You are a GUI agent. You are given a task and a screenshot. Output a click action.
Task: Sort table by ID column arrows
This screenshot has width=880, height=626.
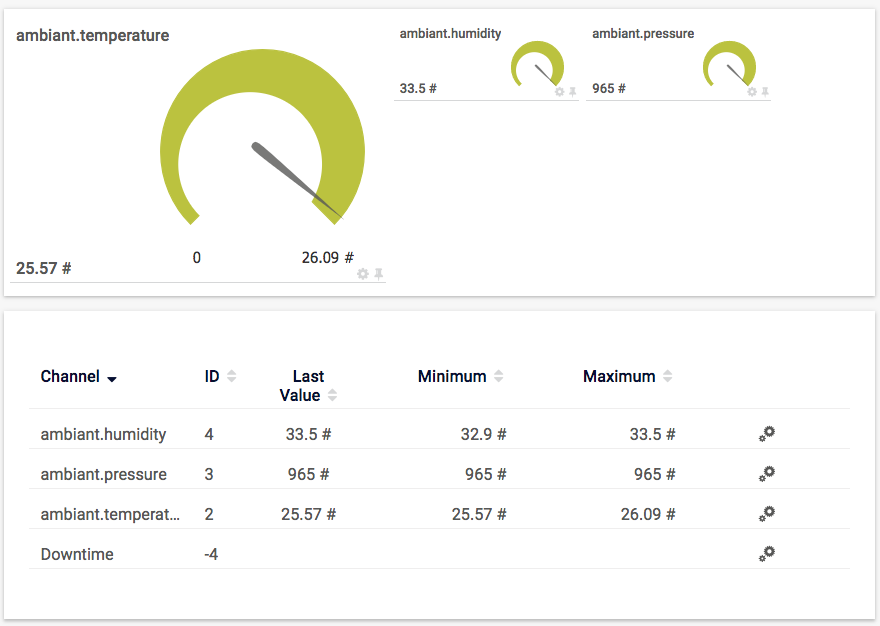point(232,377)
